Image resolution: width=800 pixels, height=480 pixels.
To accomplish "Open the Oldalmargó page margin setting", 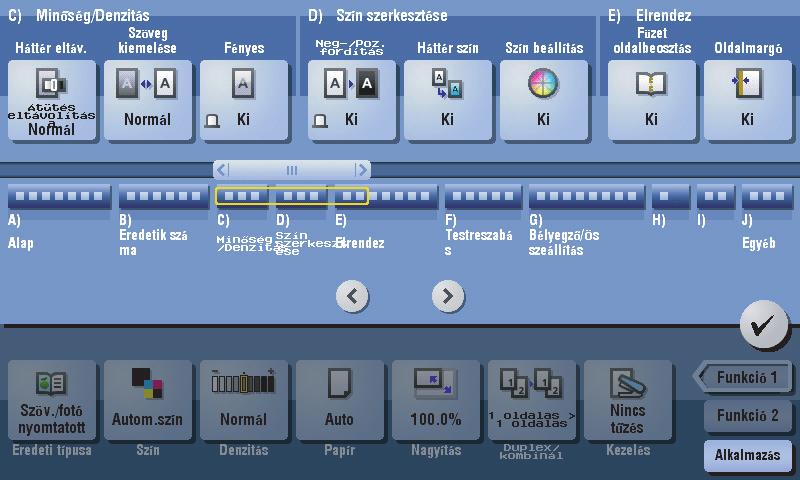I will click(748, 100).
